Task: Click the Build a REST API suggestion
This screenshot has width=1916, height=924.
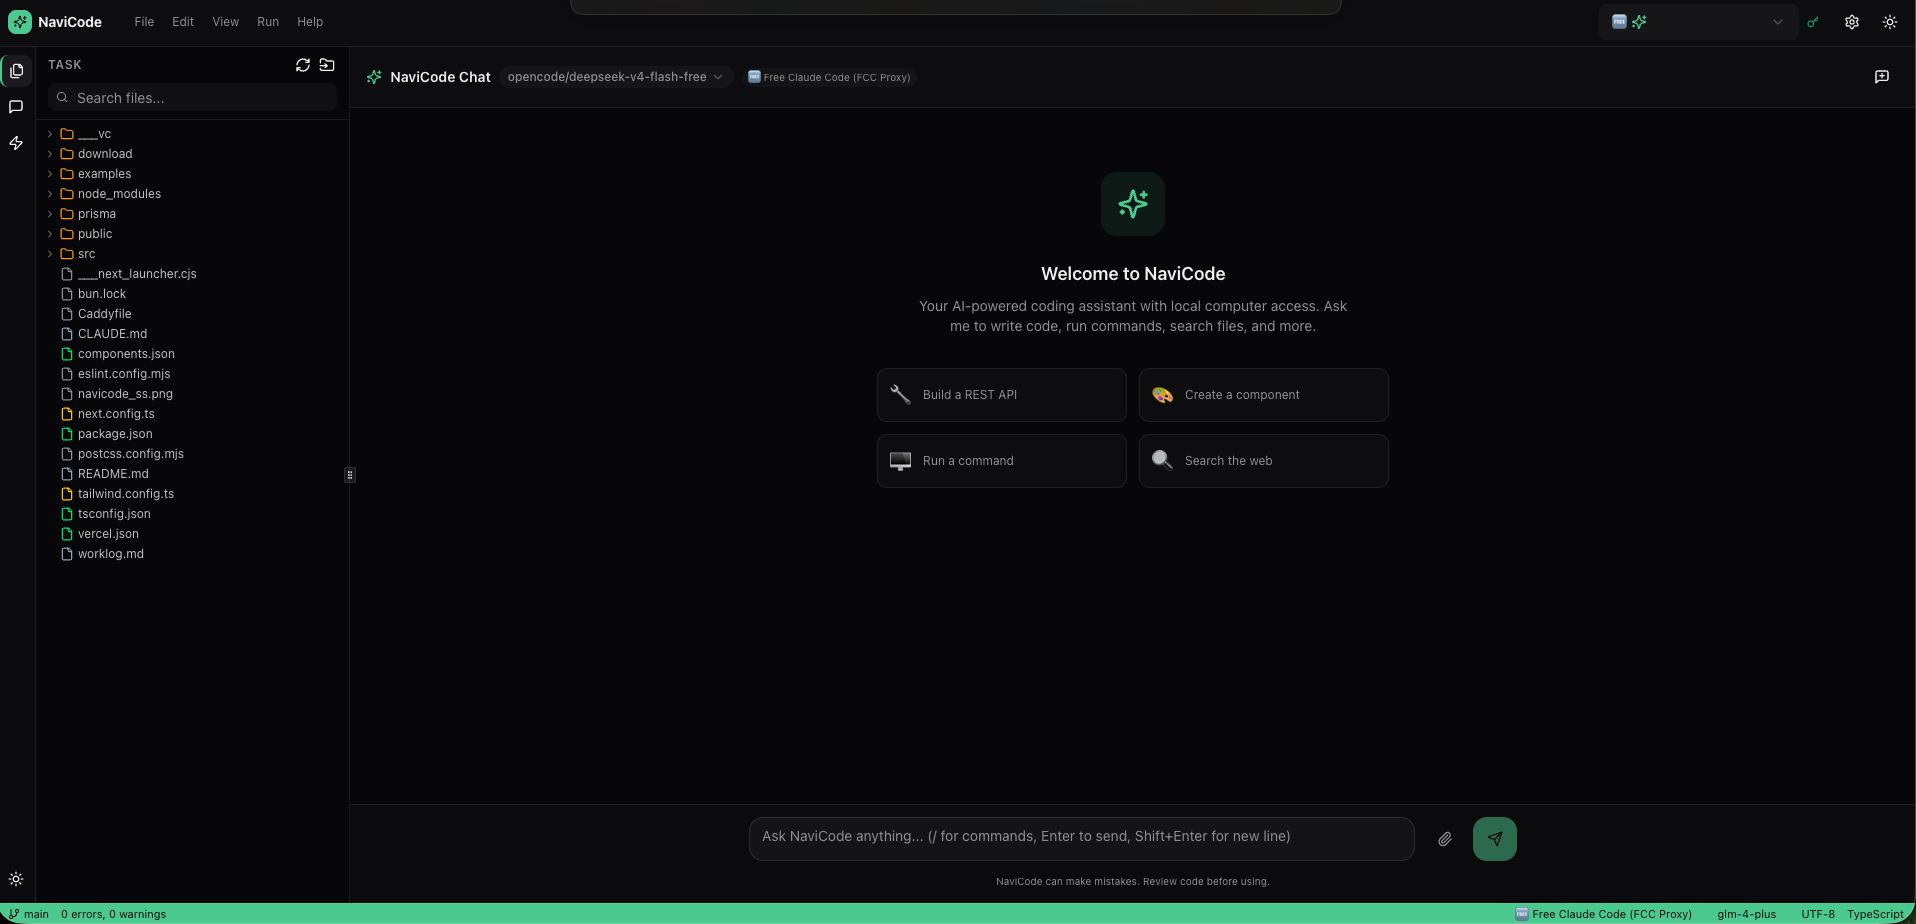Action: (x=1002, y=395)
